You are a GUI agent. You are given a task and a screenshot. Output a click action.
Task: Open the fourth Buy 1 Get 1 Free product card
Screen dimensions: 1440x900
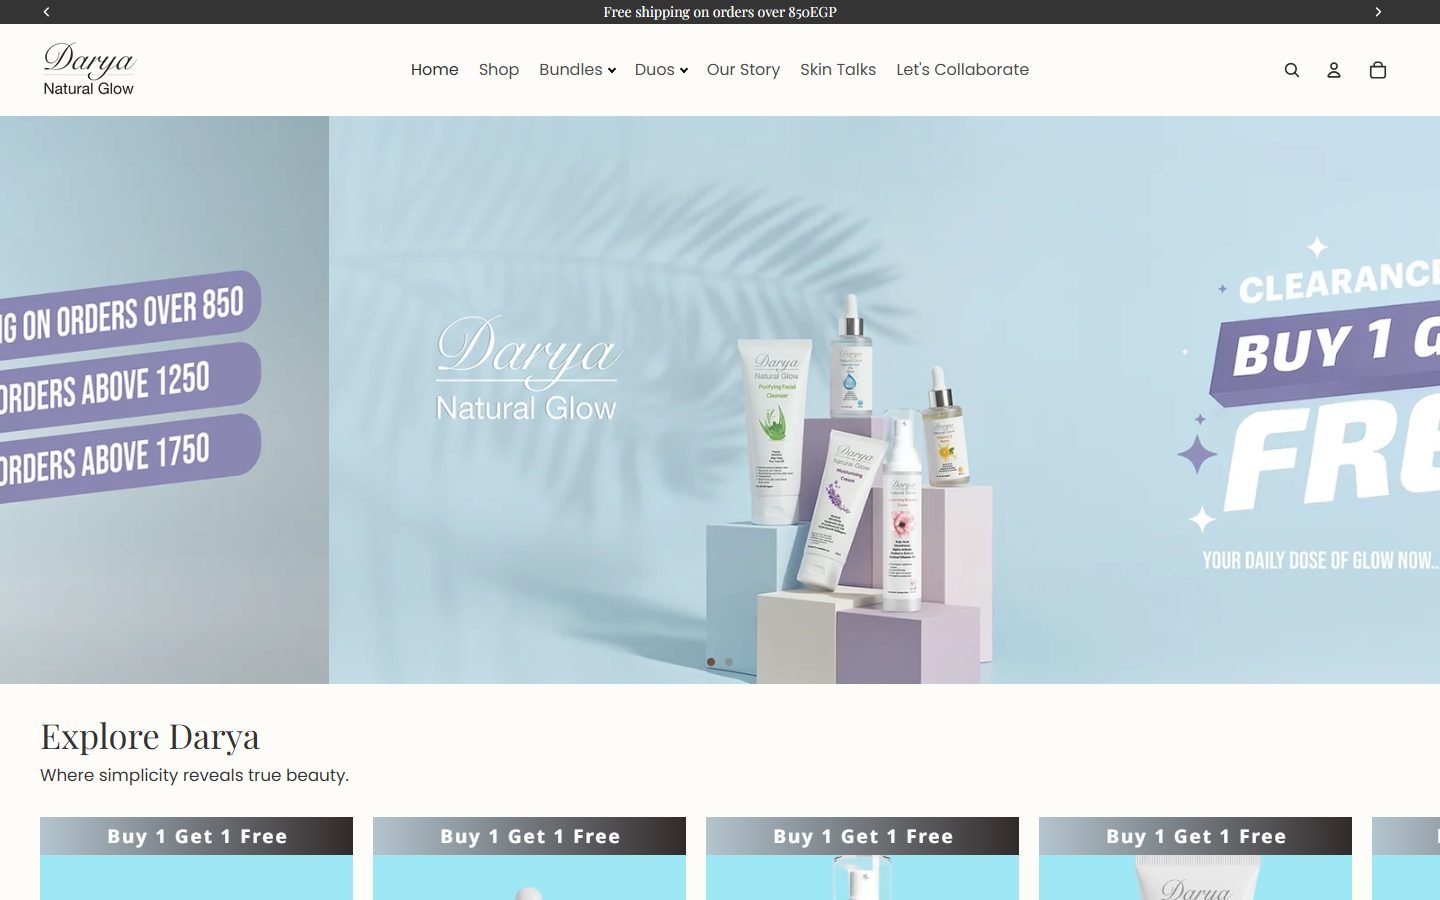1195,858
